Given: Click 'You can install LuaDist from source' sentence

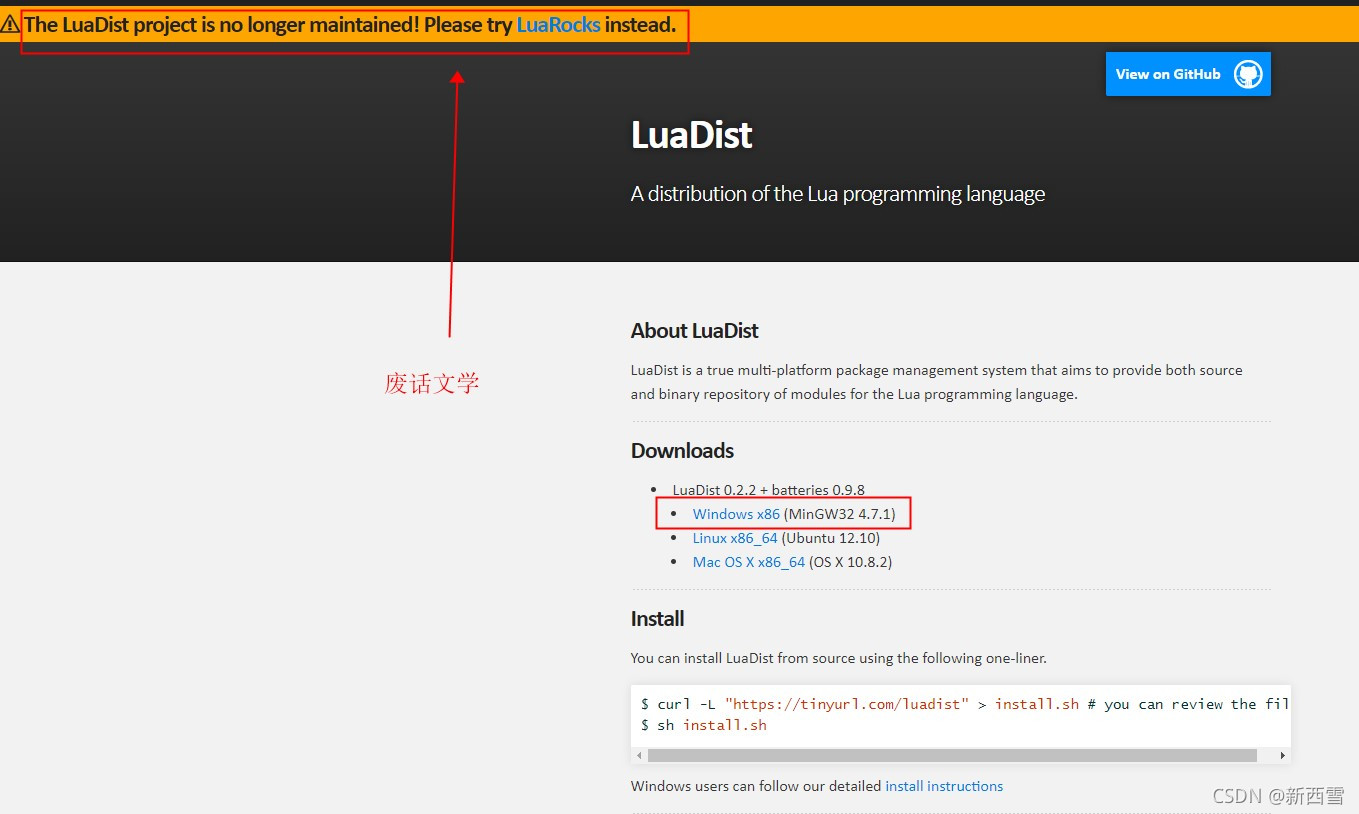Looking at the screenshot, I should point(839,658).
